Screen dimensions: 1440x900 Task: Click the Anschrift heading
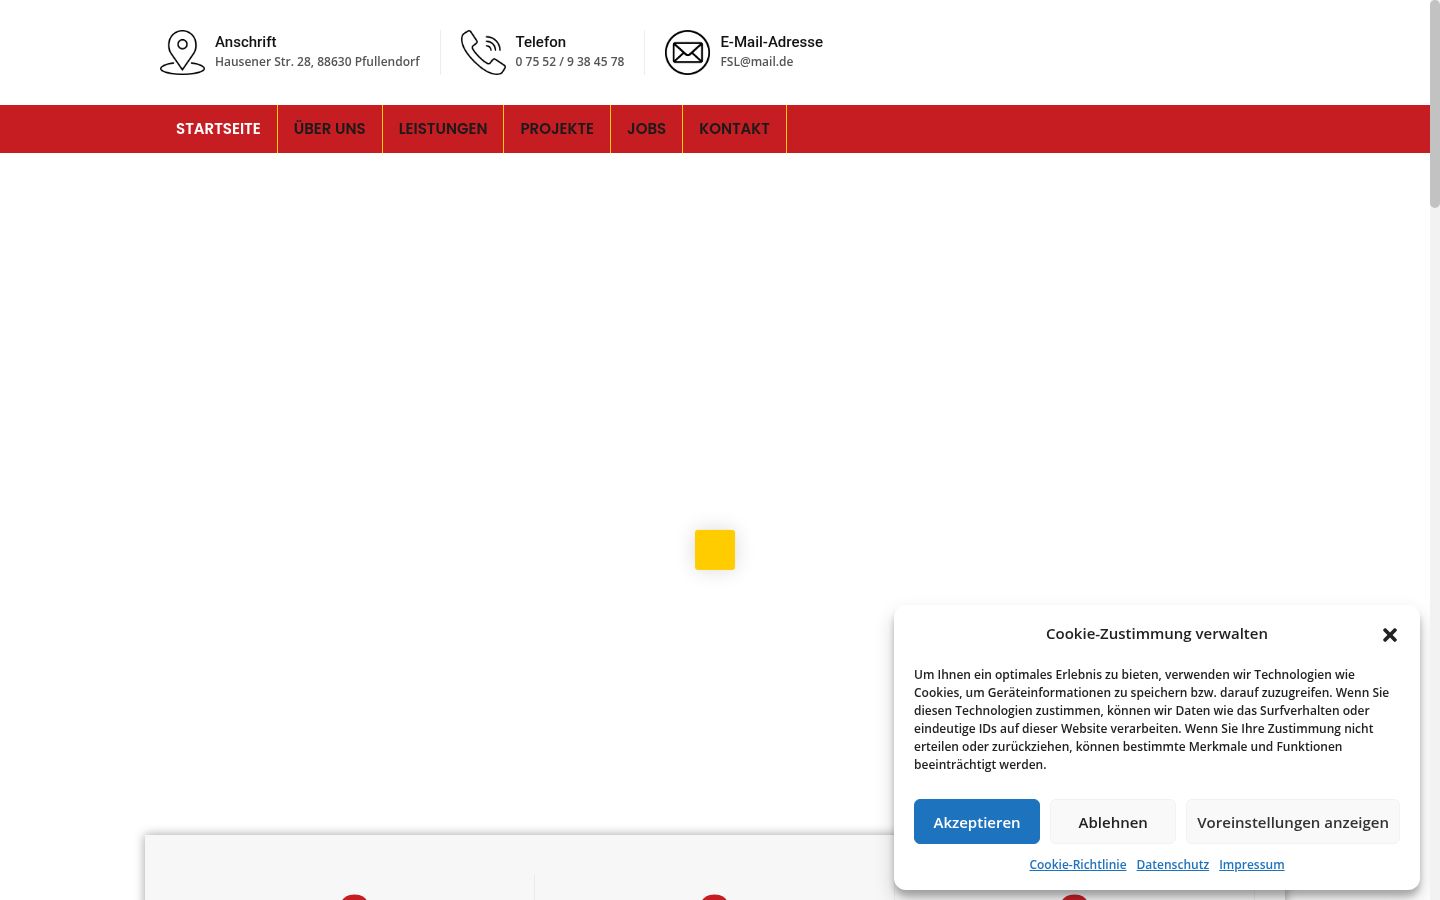[x=246, y=42]
